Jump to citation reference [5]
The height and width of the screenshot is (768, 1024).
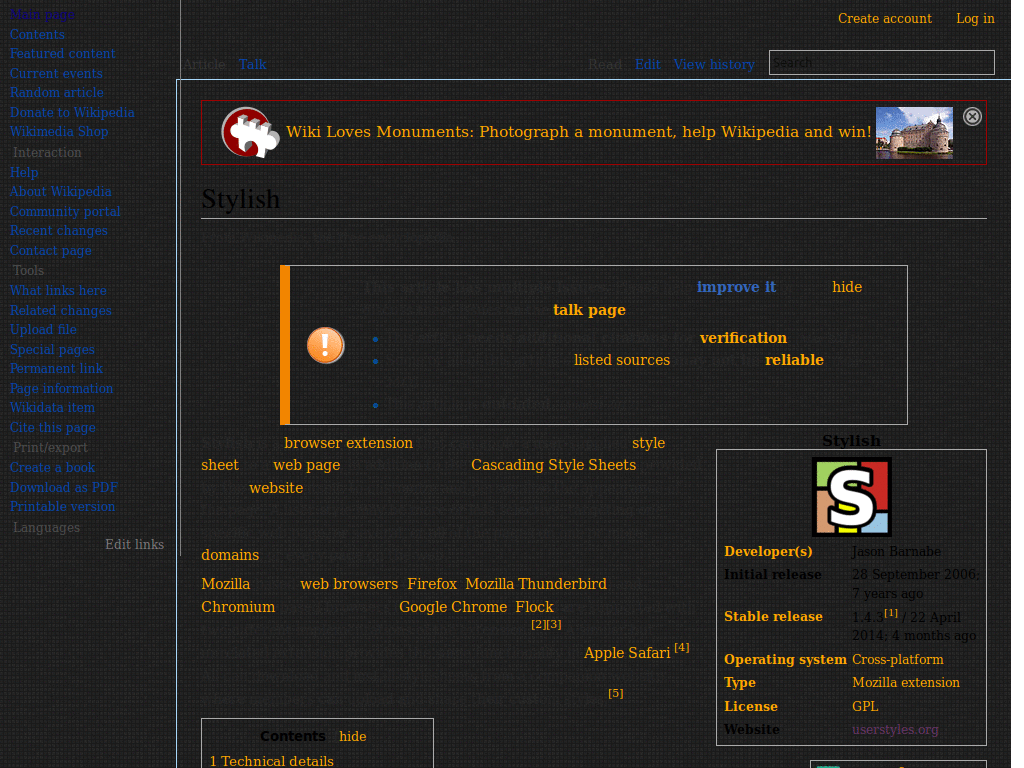(x=615, y=694)
